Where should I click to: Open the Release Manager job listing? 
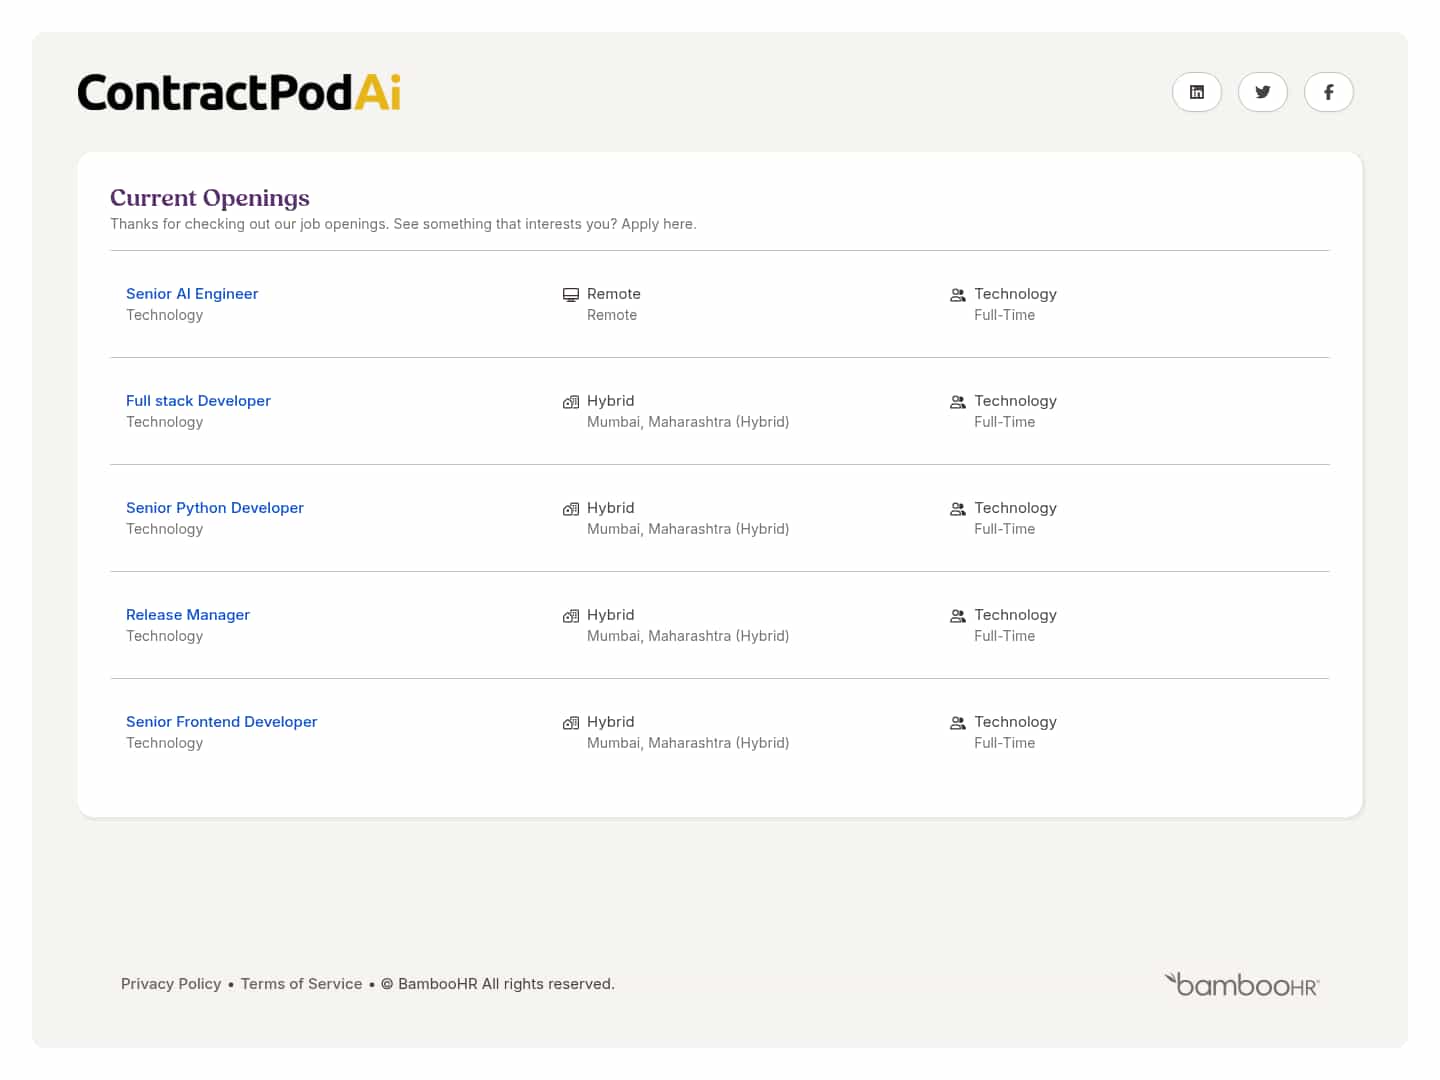[x=188, y=615]
